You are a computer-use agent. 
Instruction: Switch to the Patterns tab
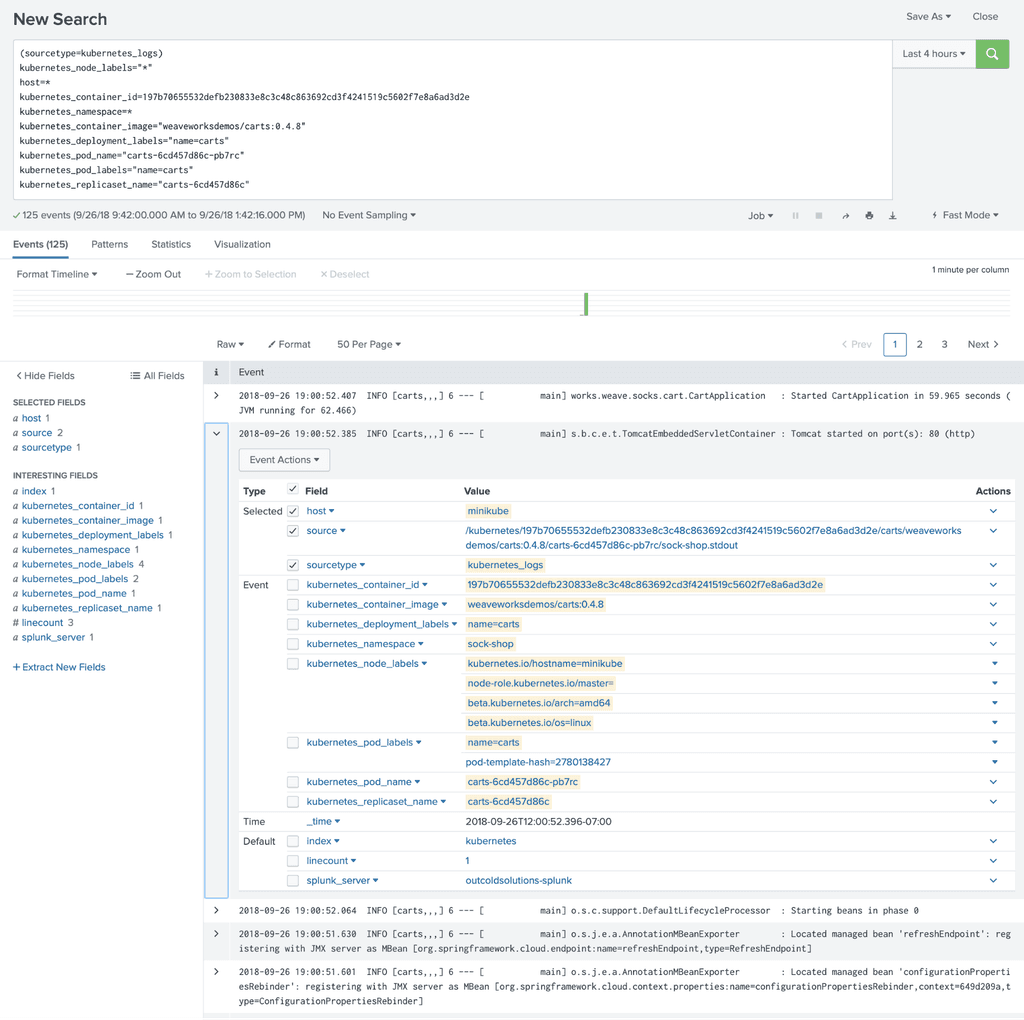(x=109, y=244)
